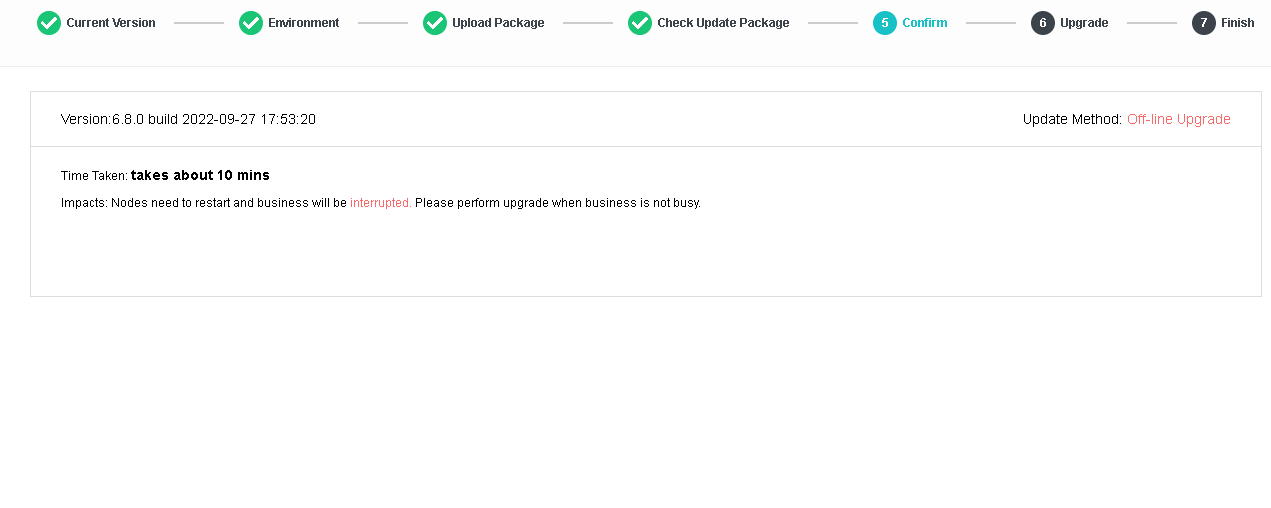Select the Current Version step label
Viewport: 1271px width, 508px height.
111,23
